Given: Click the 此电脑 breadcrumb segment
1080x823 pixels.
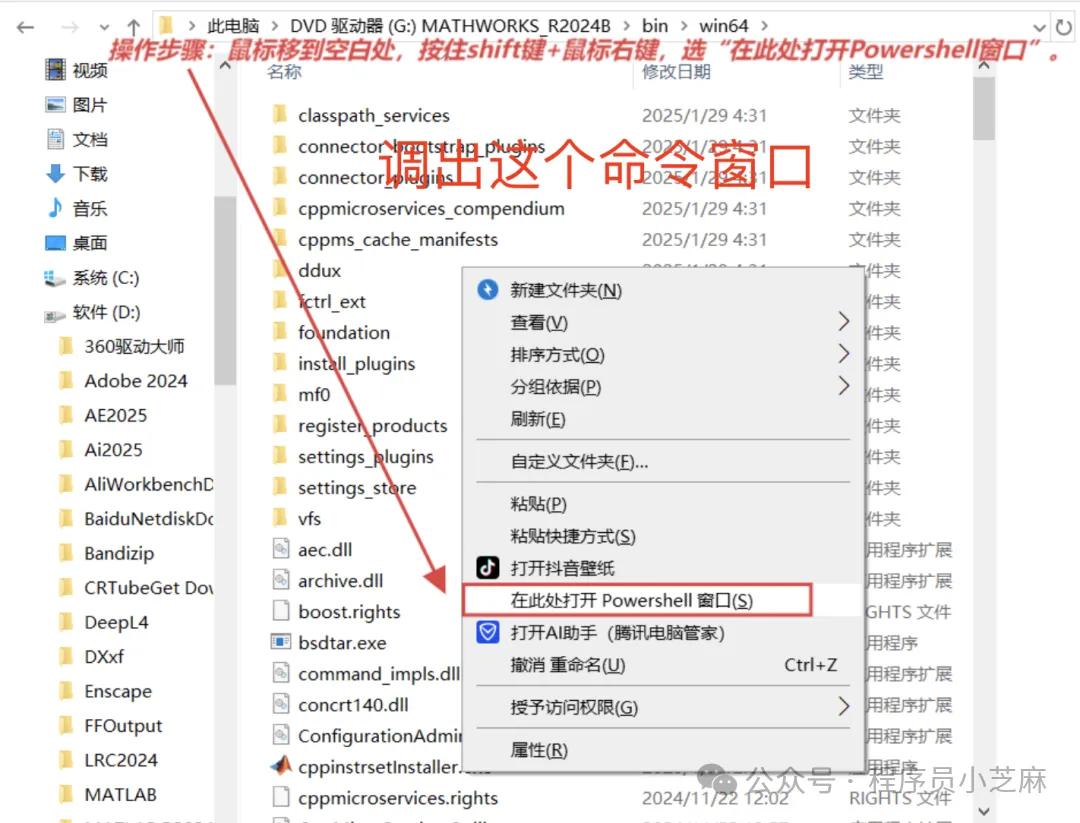Looking at the screenshot, I should point(233,26).
